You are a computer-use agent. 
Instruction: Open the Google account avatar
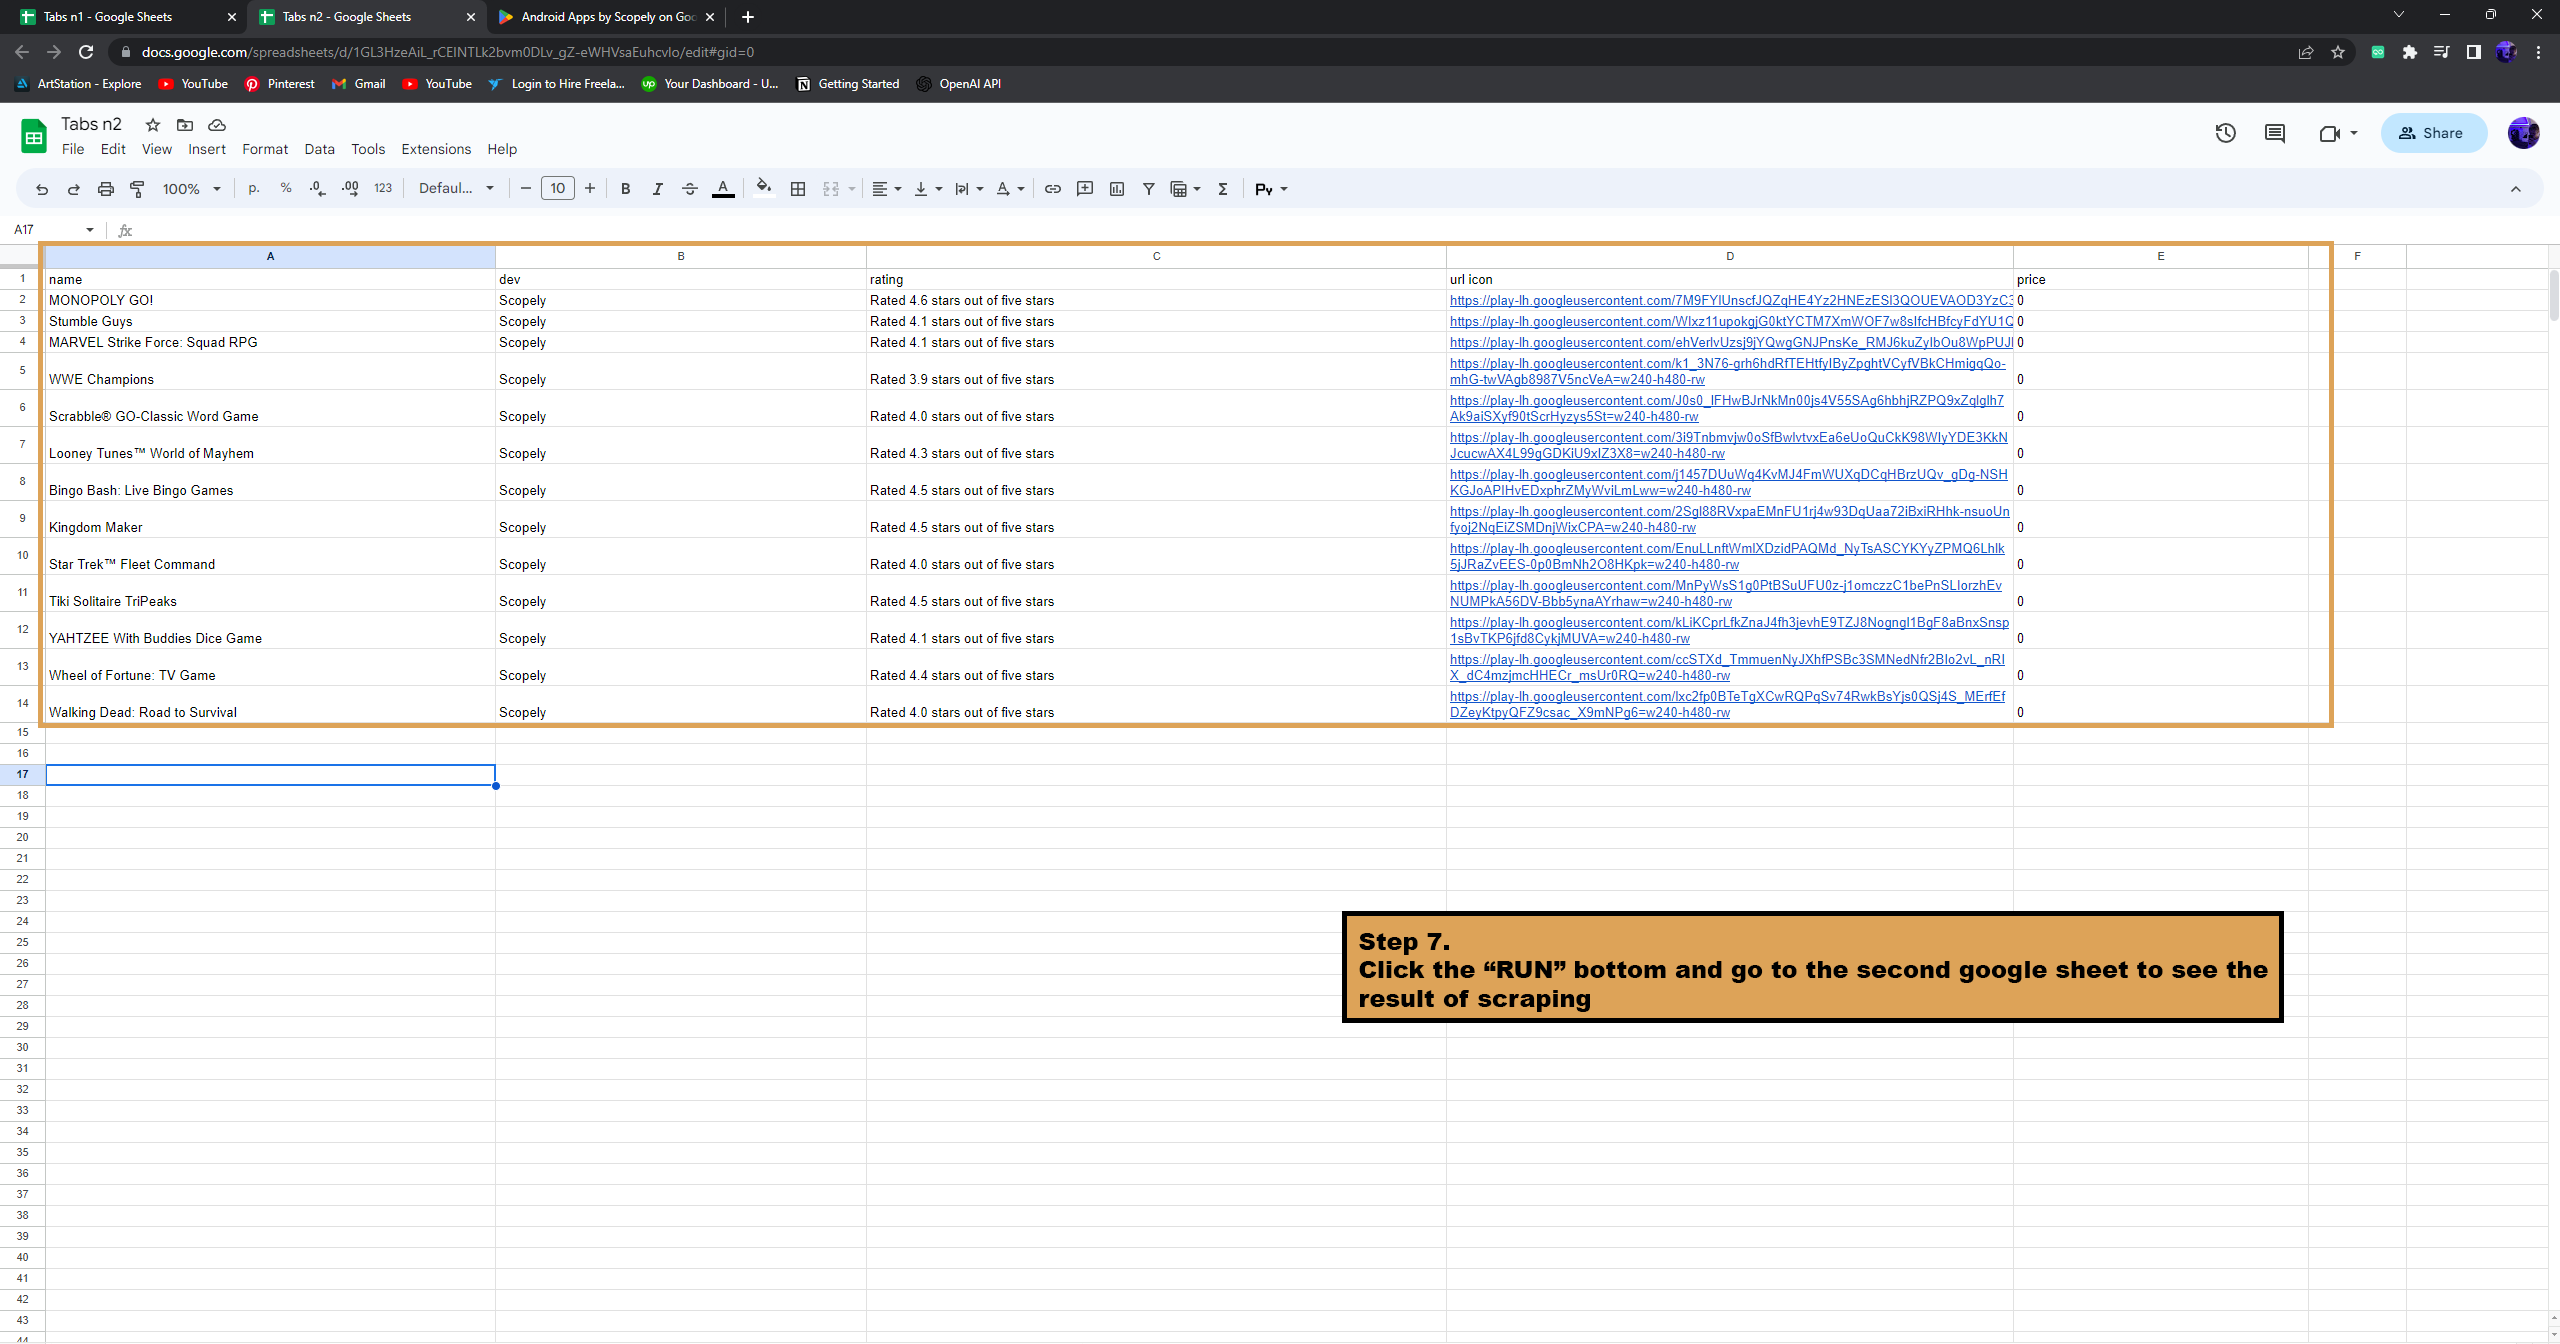[2523, 133]
